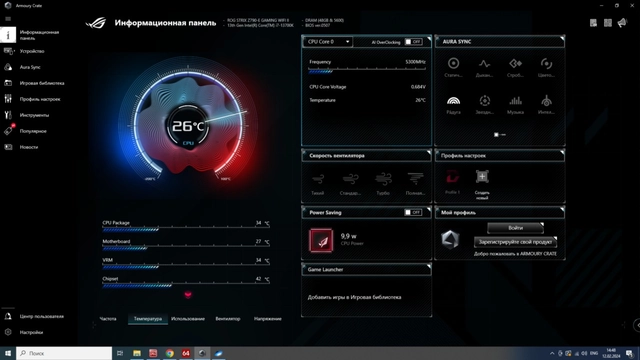Switch to the Вентилятор tab
640x360 pixels.
click(228, 319)
